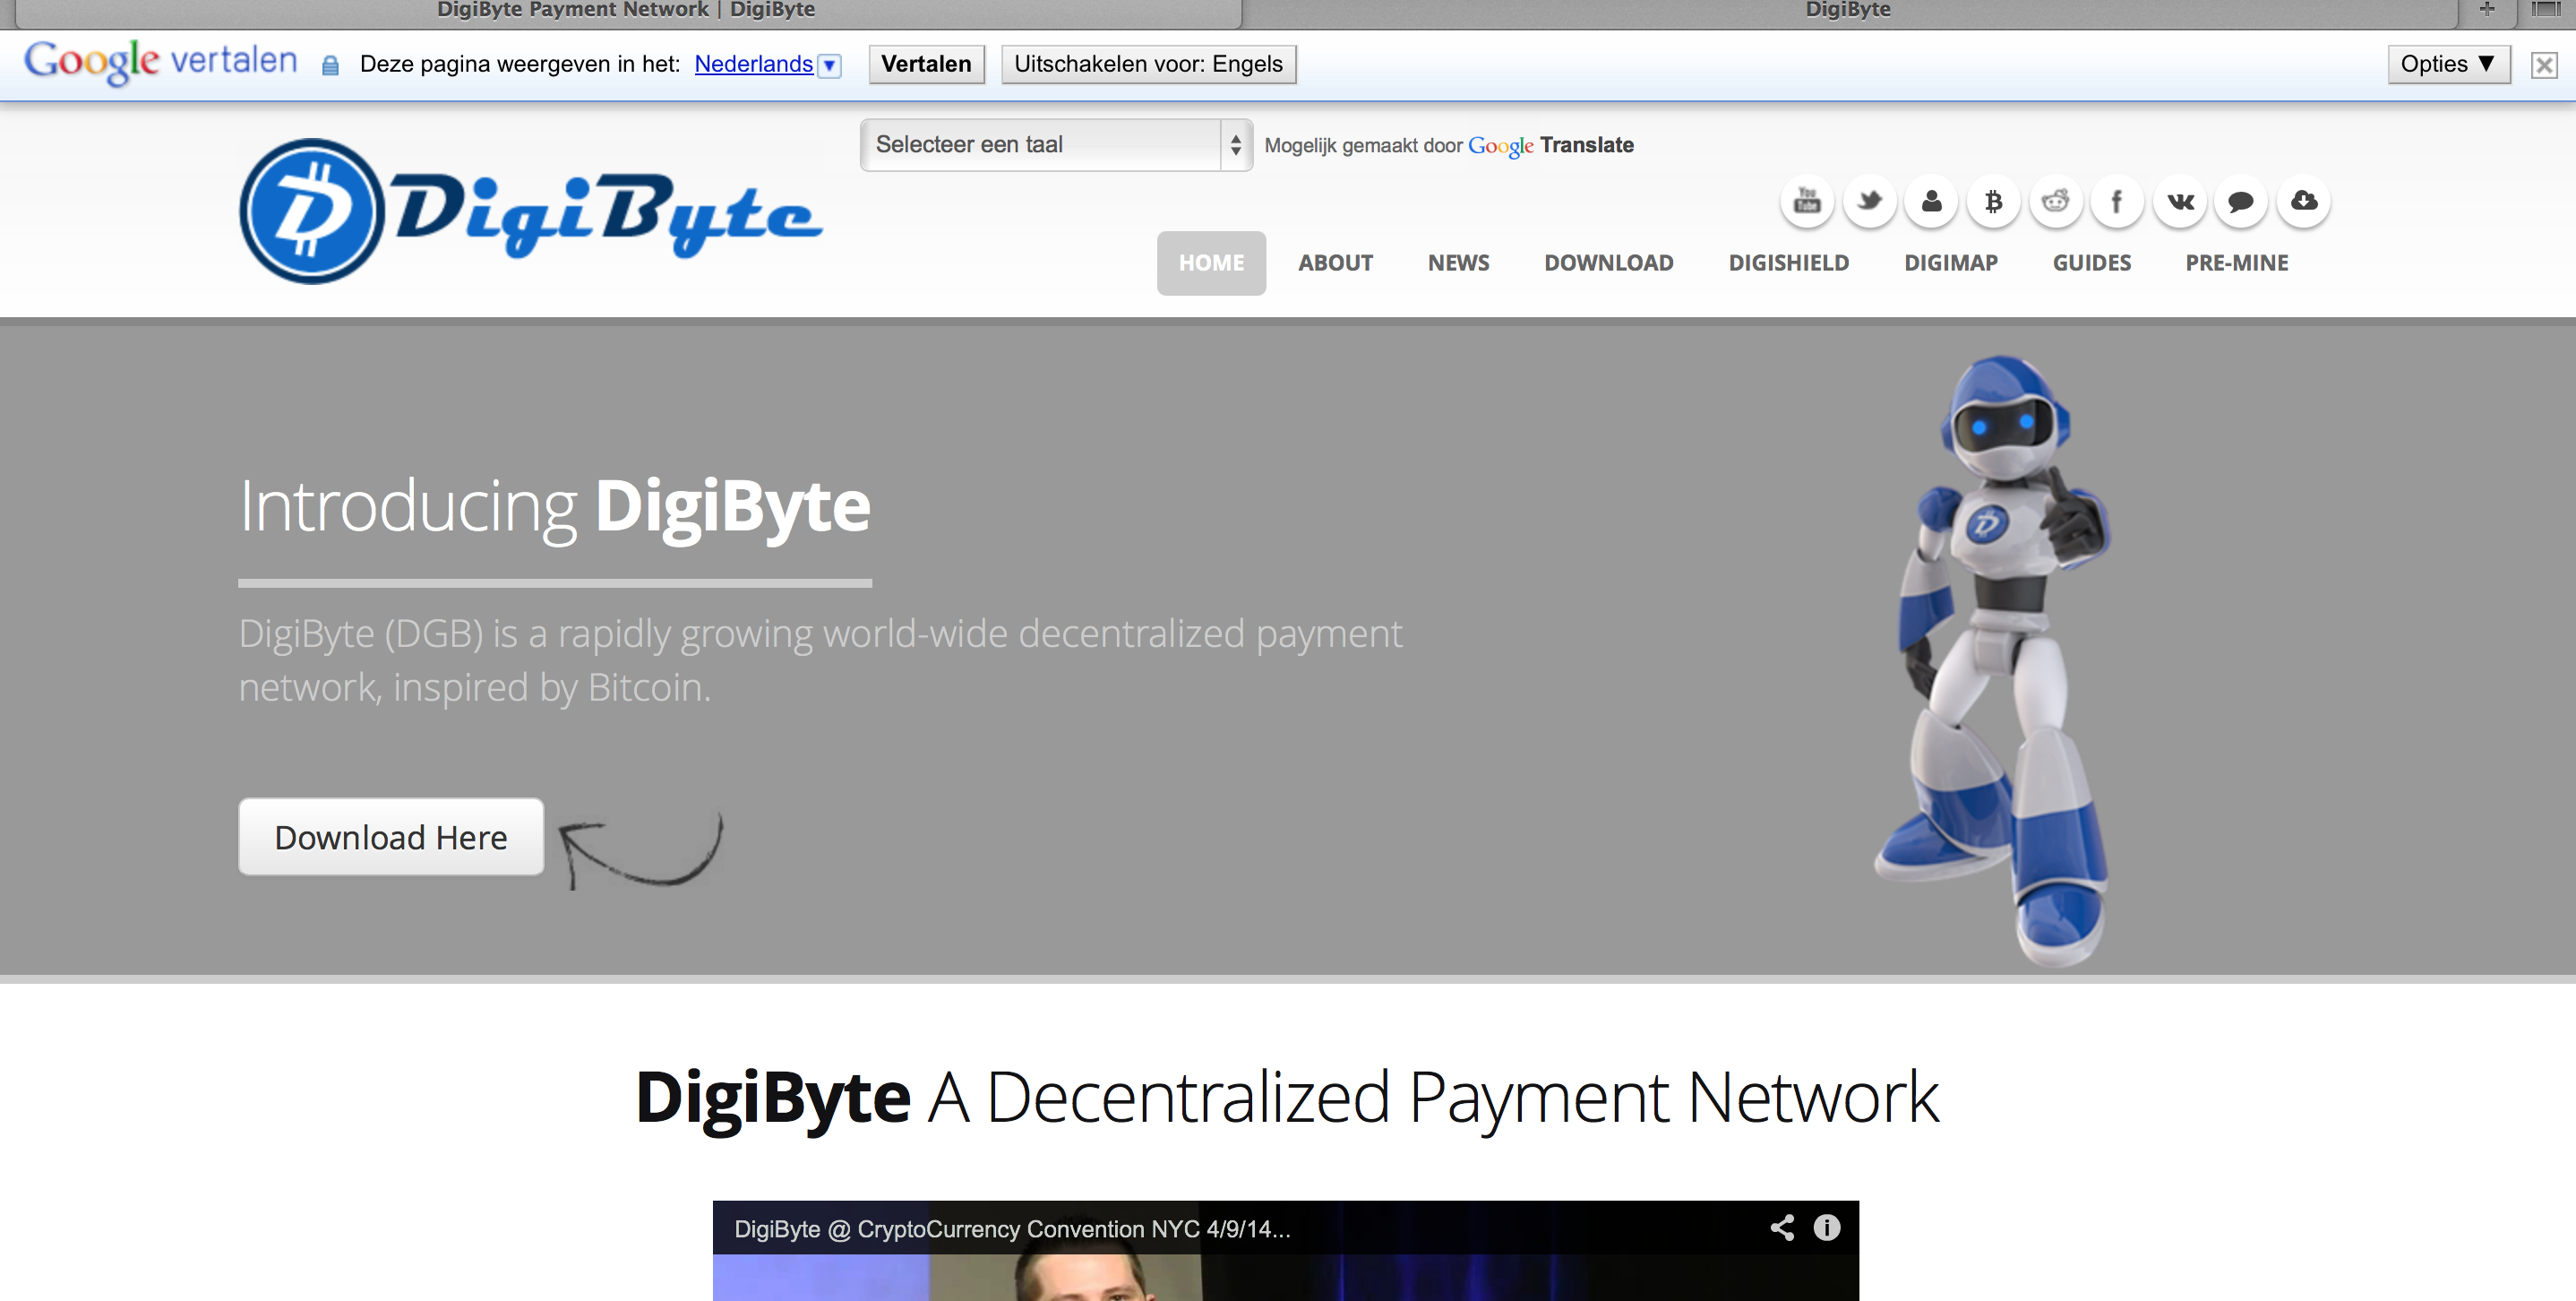The image size is (2576, 1301).
Task: Click the DigiByte CryptoCurrency Convention video title
Action: click(x=1012, y=1229)
